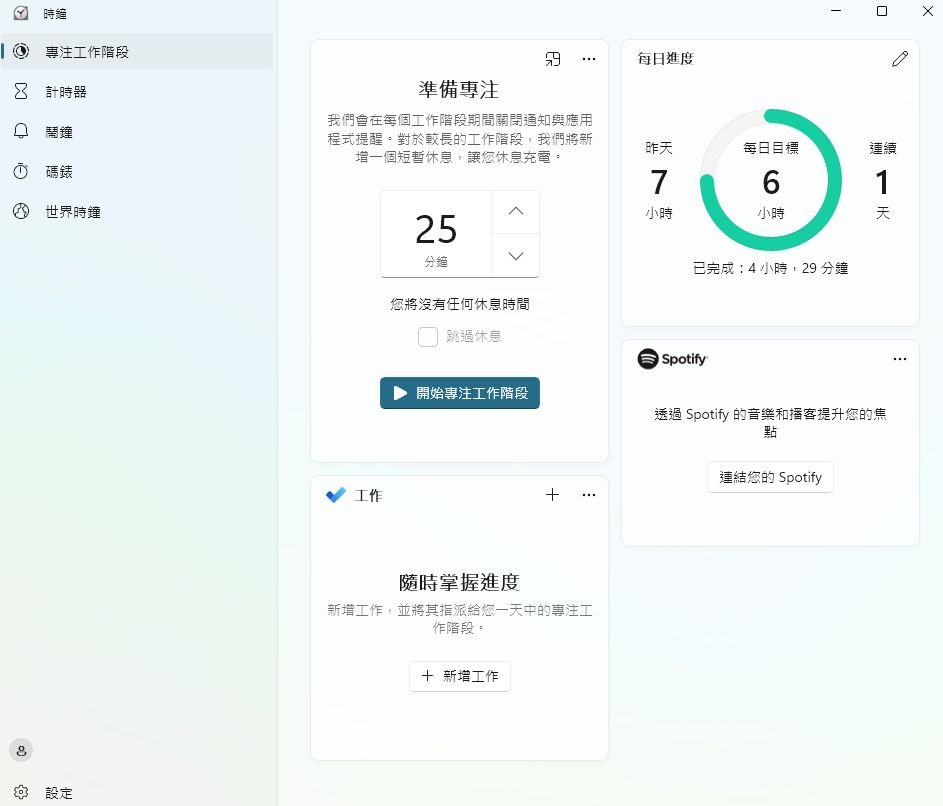The width and height of the screenshot is (943, 806).
Task: Decrease focus minutes with down arrow
Action: pyautogui.click(x=515, y=256)
